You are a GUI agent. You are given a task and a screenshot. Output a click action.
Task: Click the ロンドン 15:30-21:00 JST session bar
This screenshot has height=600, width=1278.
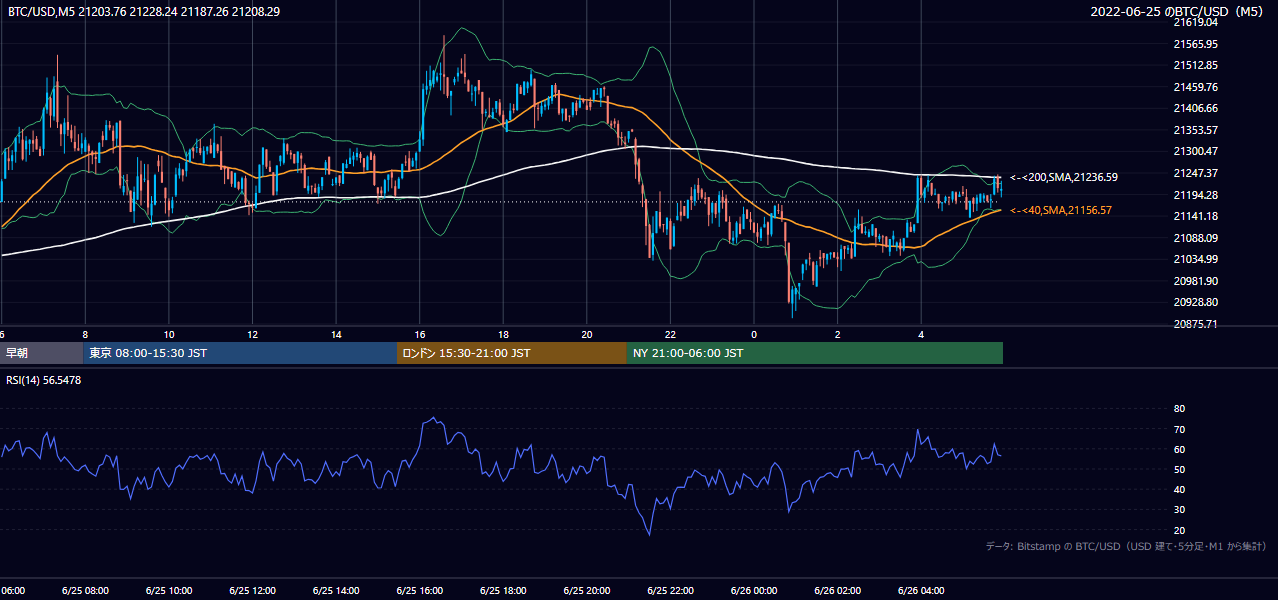tap(512, 353)
